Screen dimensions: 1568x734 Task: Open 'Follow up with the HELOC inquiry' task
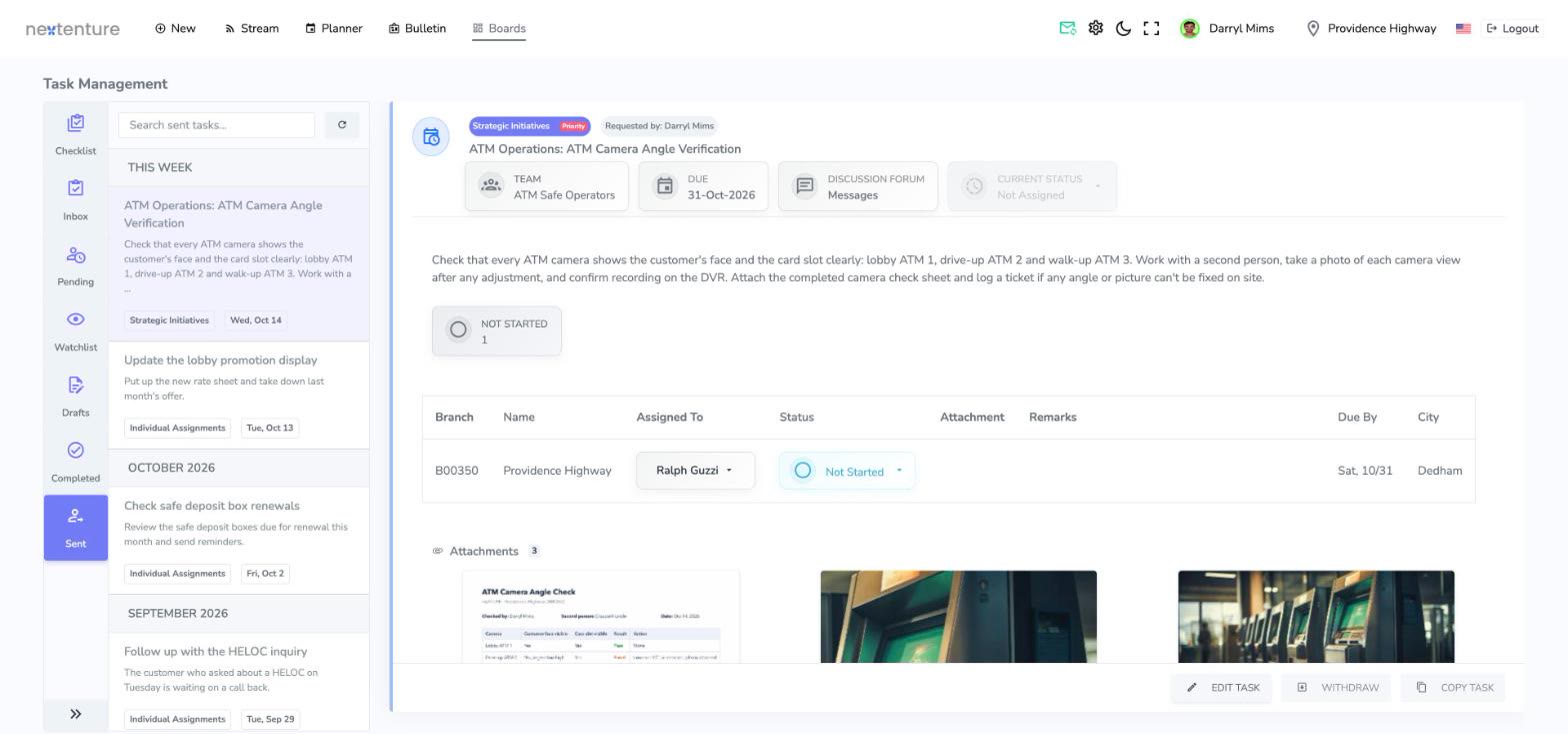pyautogui.click(x=239, y=683)
